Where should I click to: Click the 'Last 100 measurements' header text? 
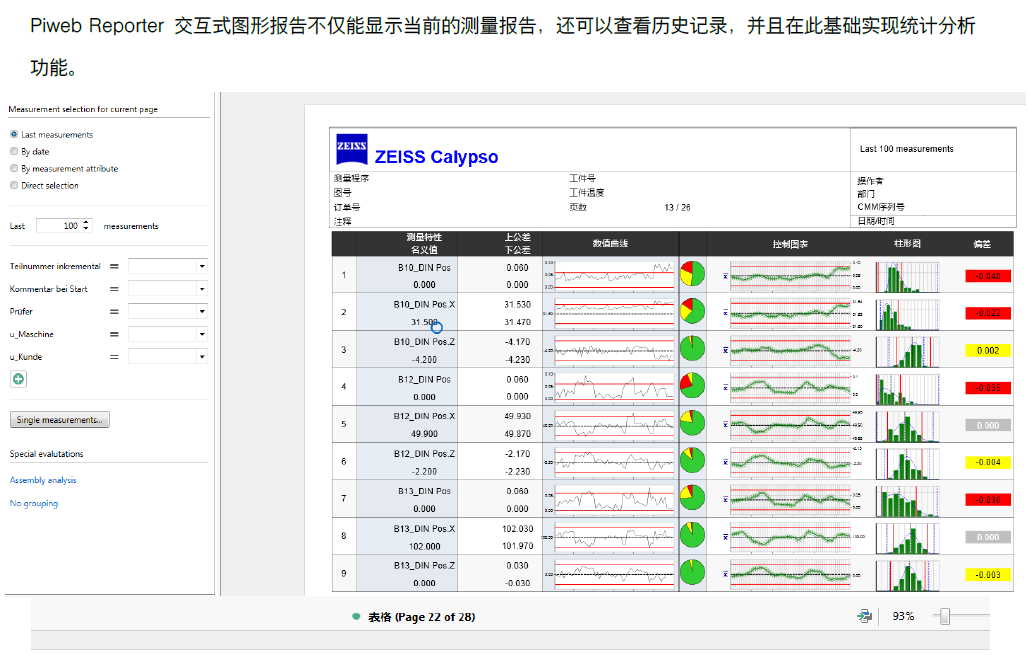pos(907,149)
